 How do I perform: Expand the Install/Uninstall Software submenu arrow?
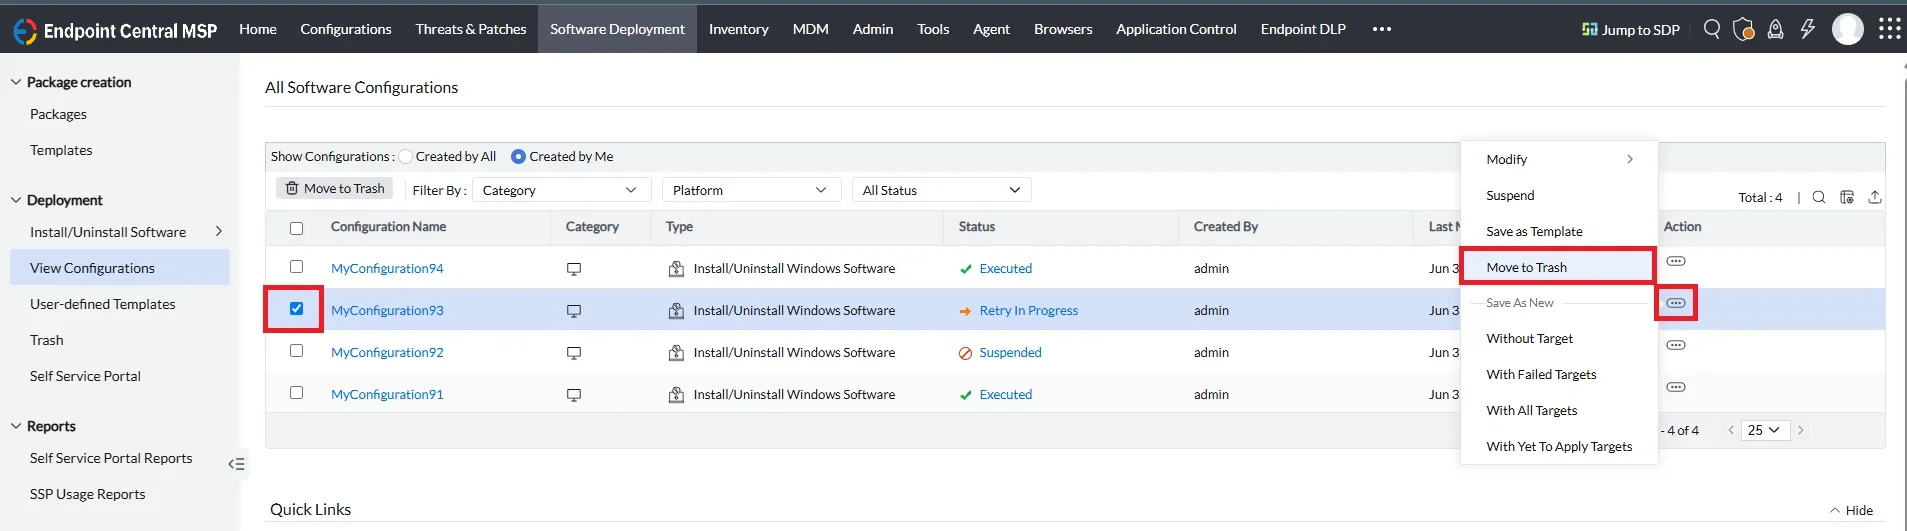pyautogui.click(x=219, y=231)
